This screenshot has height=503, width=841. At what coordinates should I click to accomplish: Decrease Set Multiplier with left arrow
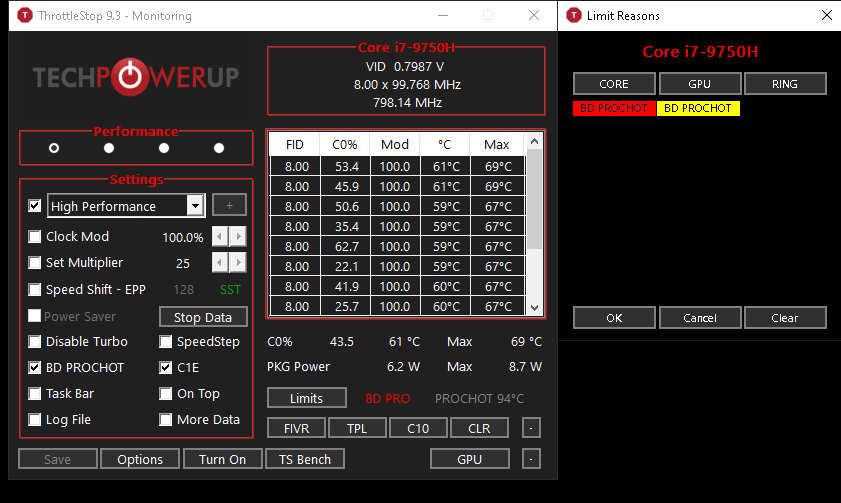[220, 262]
